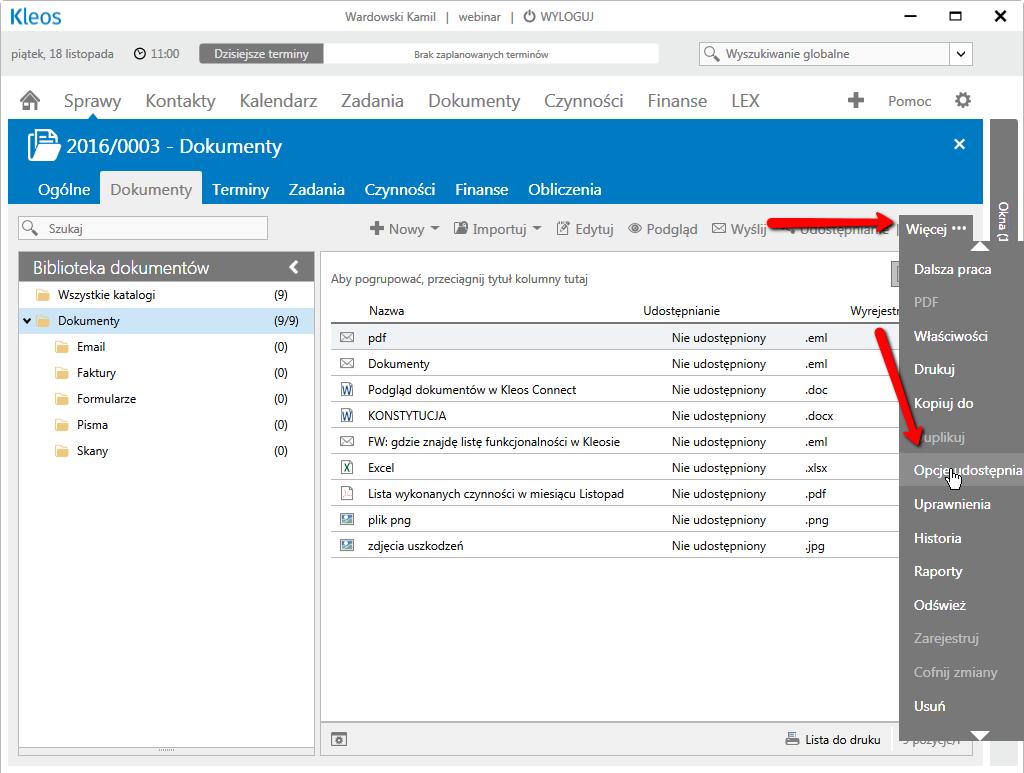1024x773 pixels.
Task: Select the Pisma folder
Action: click(x=92, y=424)
